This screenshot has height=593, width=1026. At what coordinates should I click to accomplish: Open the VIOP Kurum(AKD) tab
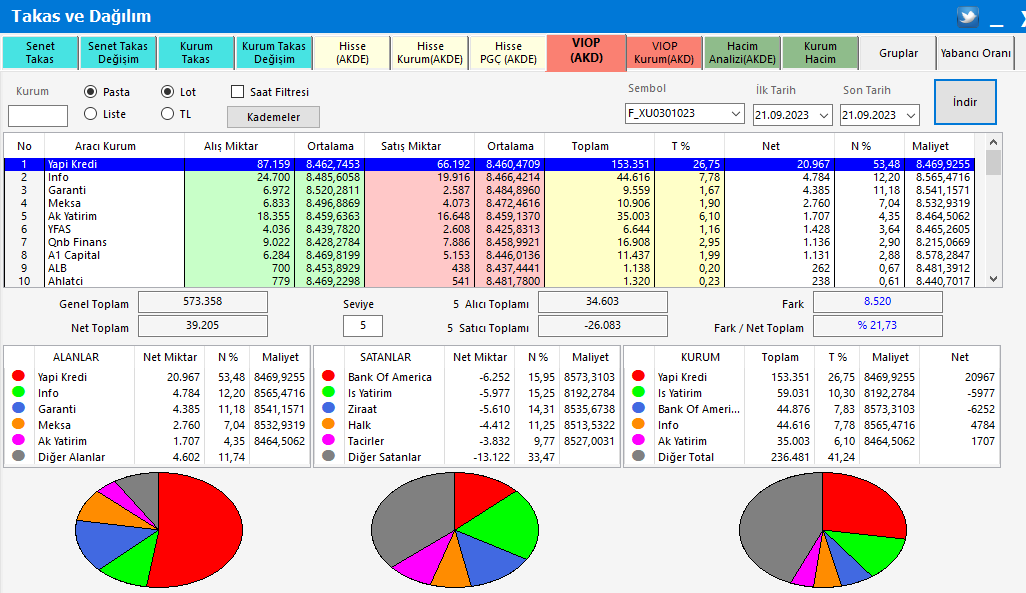click(x=664, y=53)
